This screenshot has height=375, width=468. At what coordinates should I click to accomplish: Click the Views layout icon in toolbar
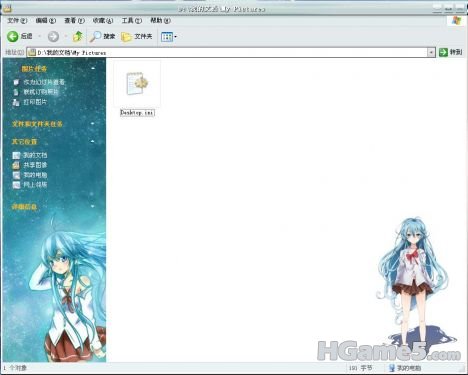167,36
